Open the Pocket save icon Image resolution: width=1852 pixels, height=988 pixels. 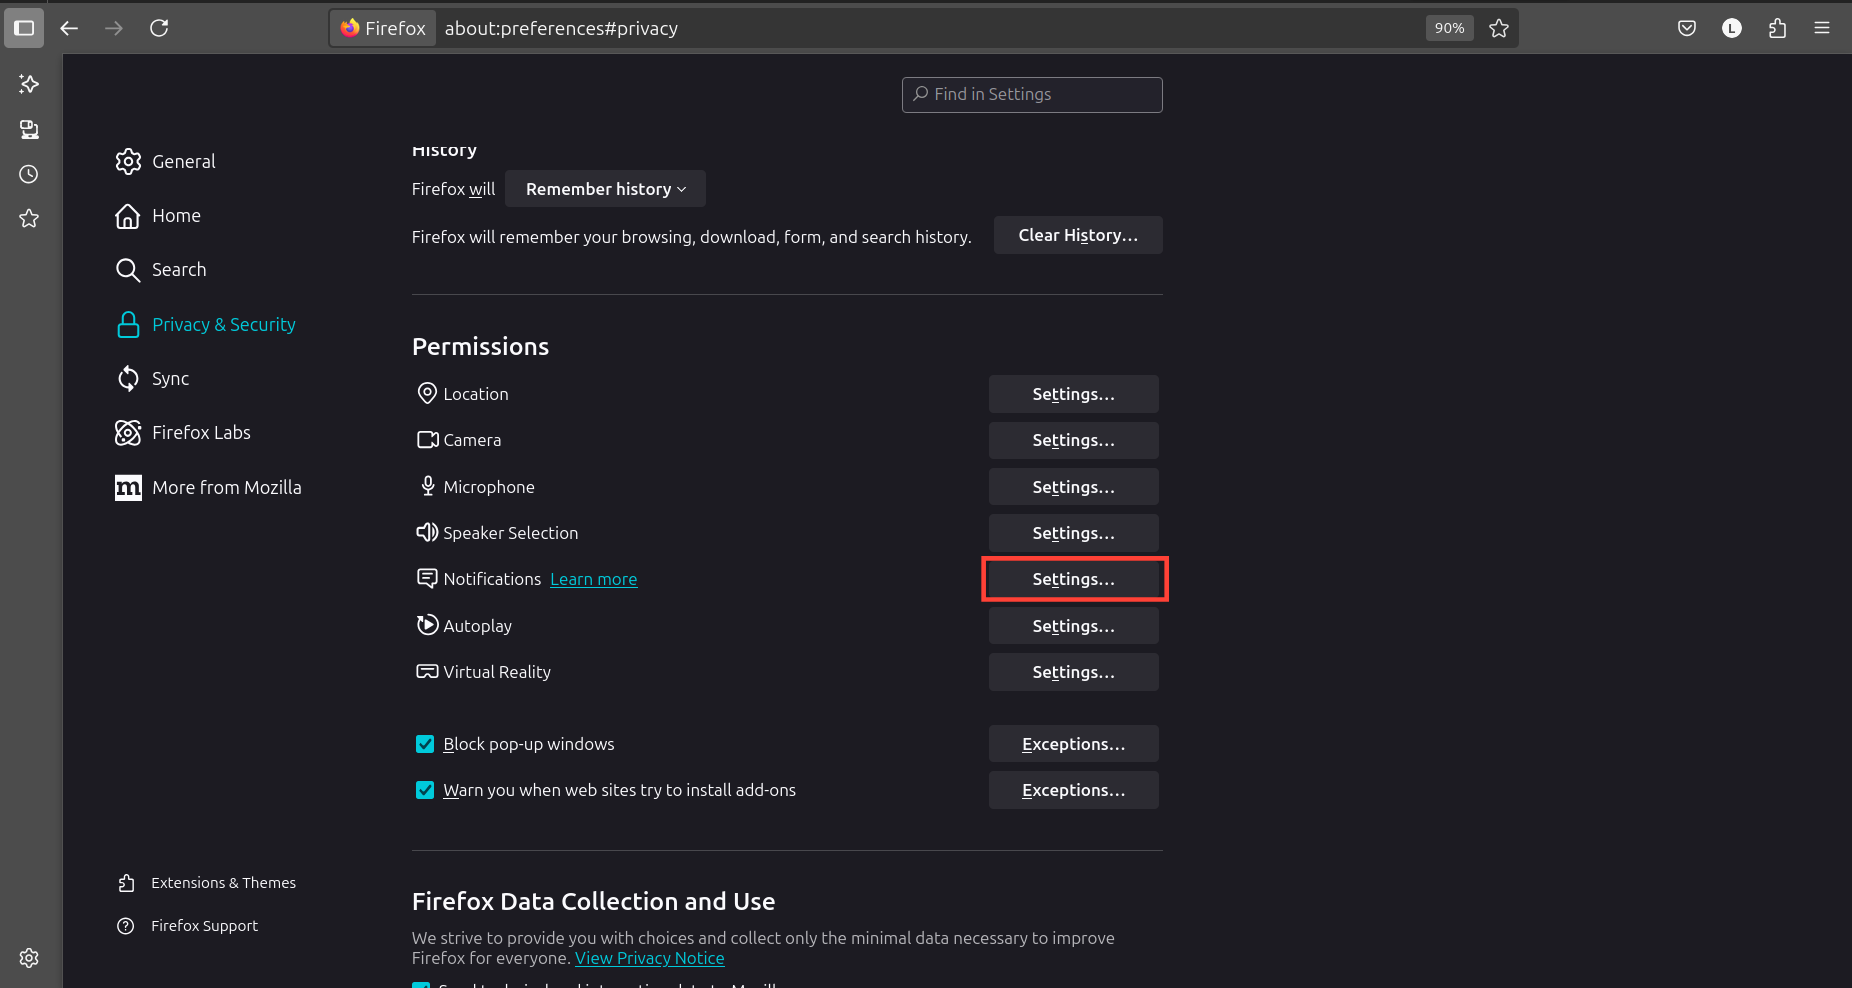tap(1687, 28)
